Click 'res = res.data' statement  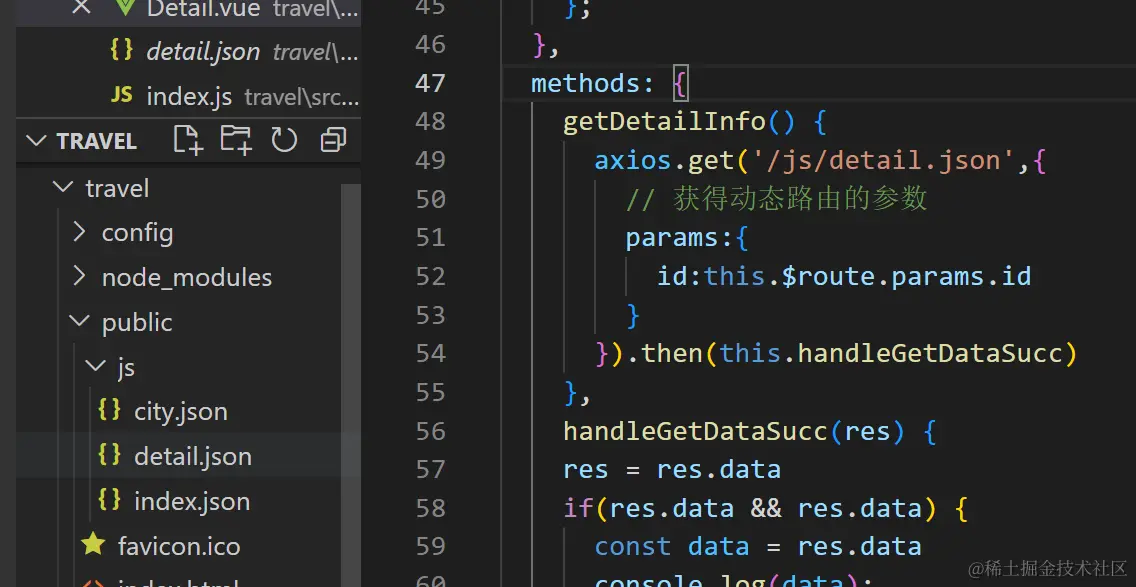coord(672,470)
